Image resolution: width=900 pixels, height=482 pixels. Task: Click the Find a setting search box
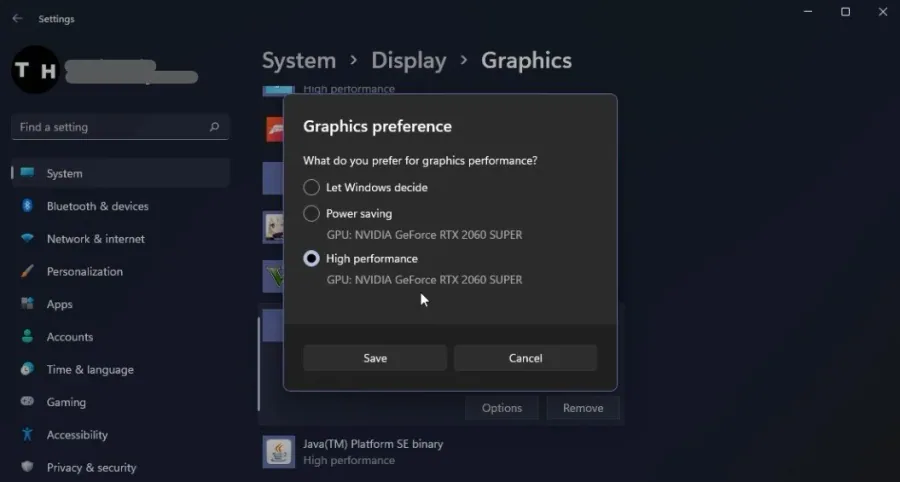(x=120, y=127)
